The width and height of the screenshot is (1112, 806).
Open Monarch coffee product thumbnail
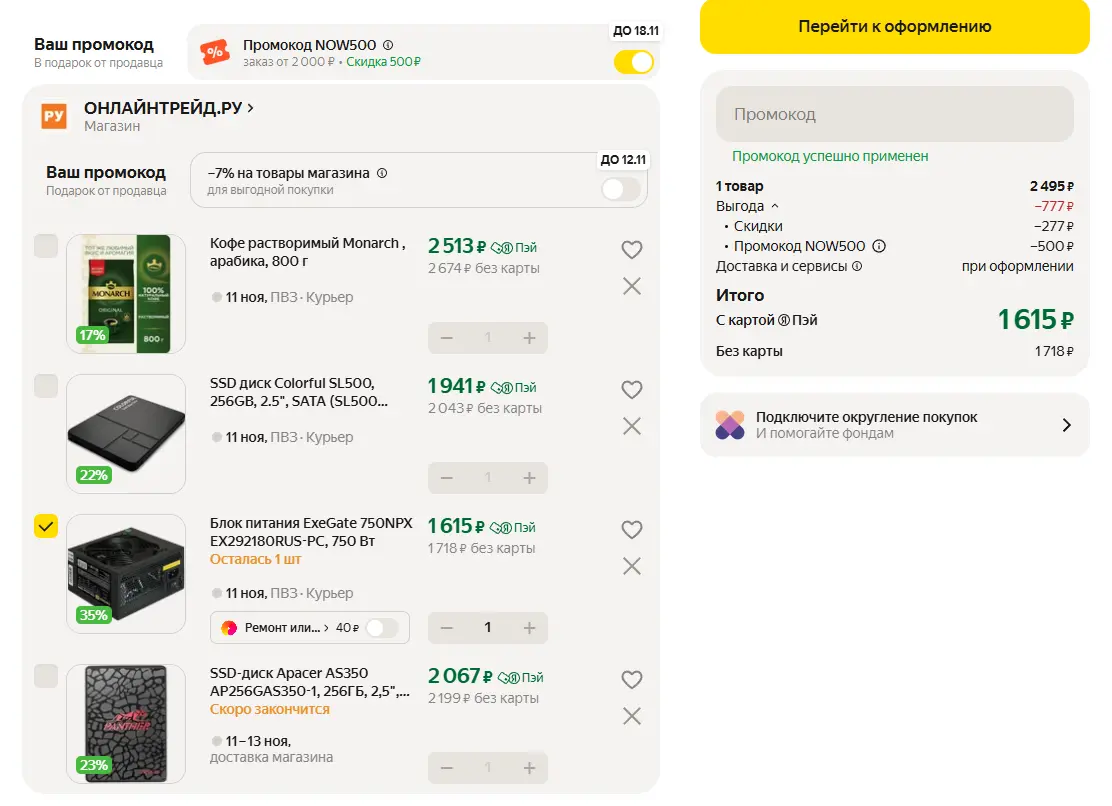tap(126, 293)
